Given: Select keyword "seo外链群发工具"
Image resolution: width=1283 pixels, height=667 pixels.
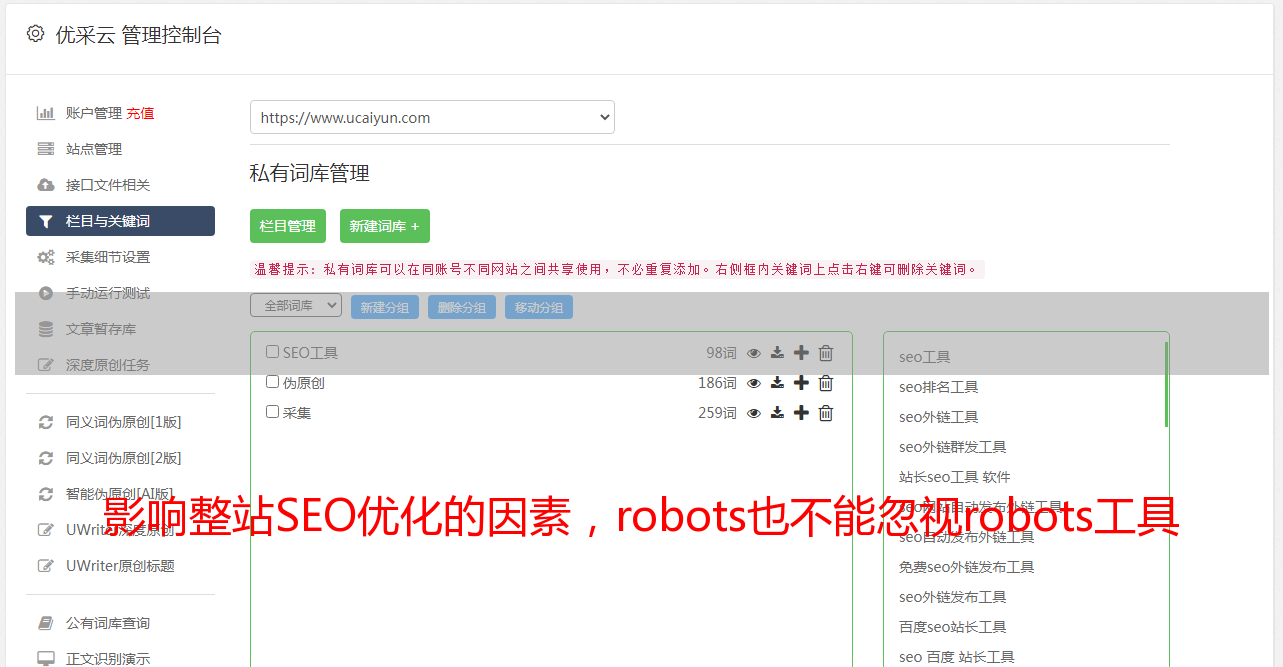Looking at the screenshot, I should (x=952, y=447).
